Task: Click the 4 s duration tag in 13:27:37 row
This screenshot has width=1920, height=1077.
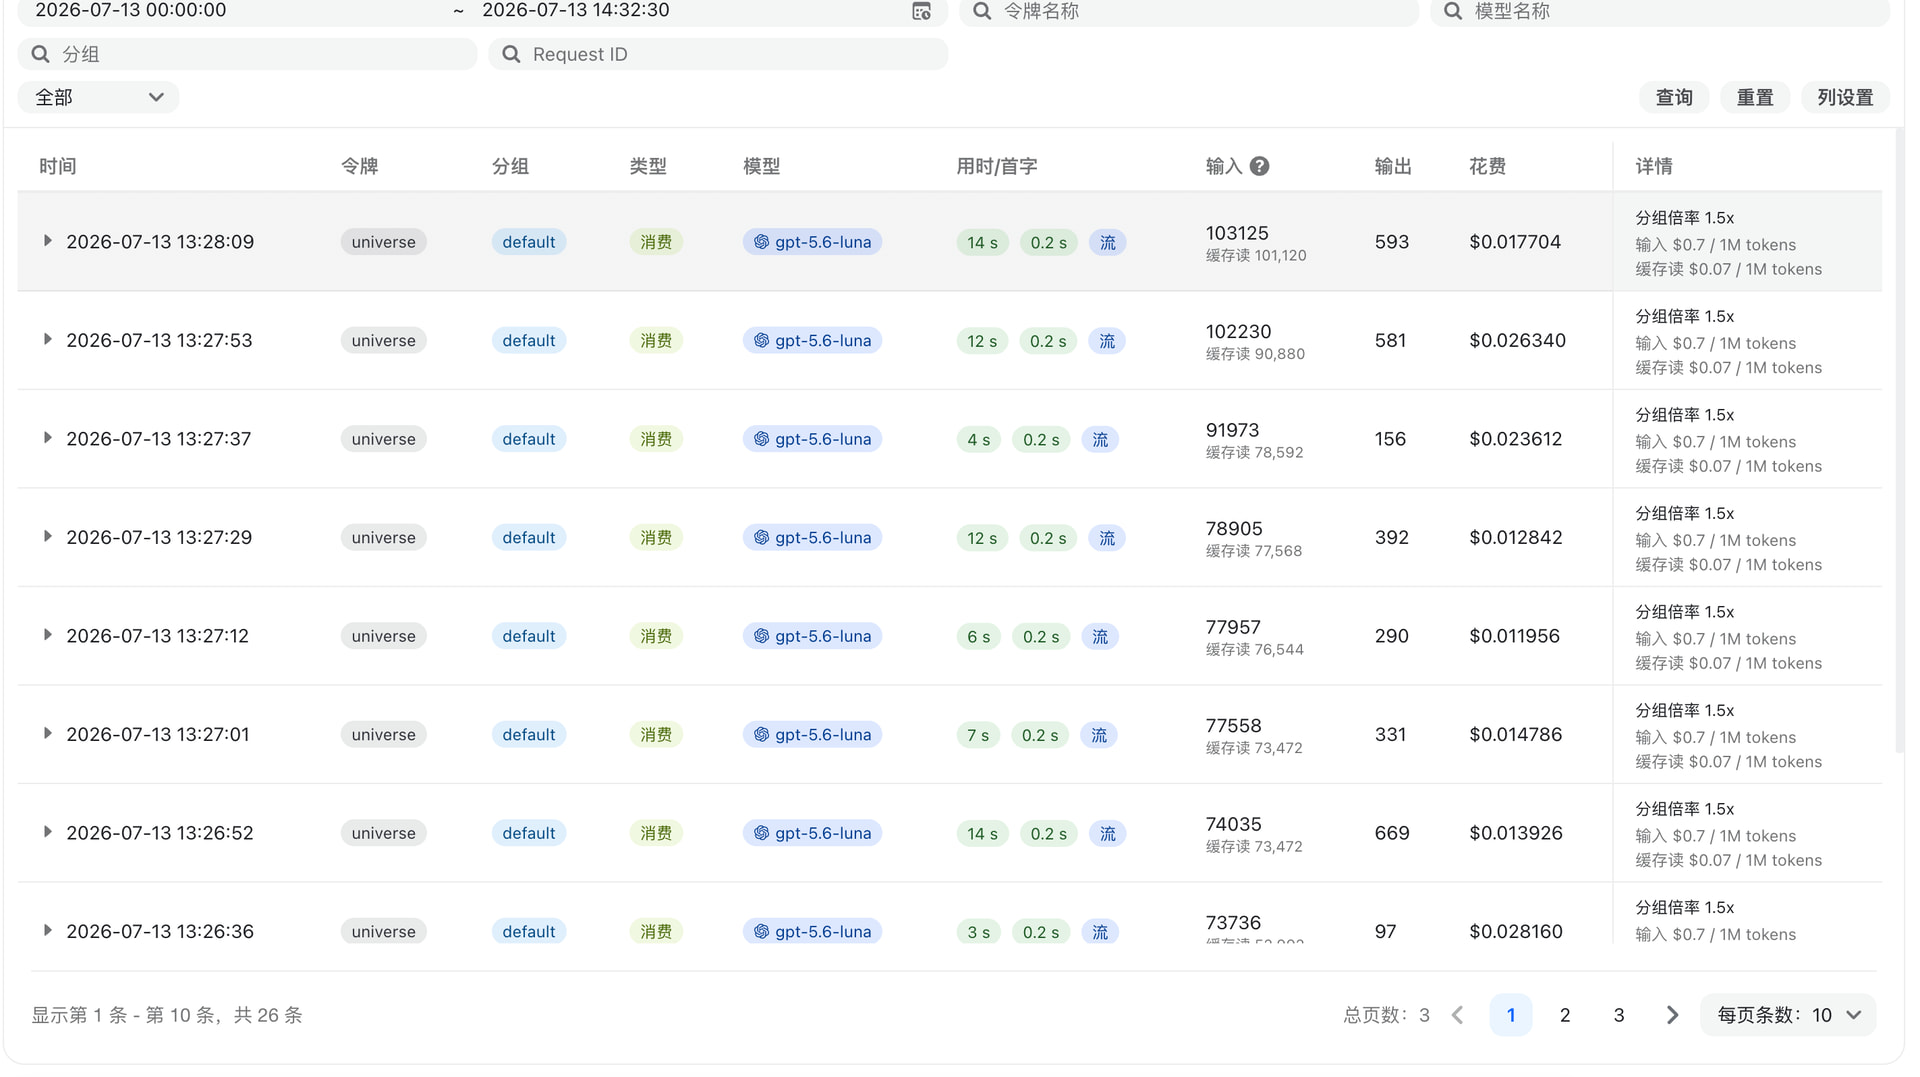Action: [978, 440]
